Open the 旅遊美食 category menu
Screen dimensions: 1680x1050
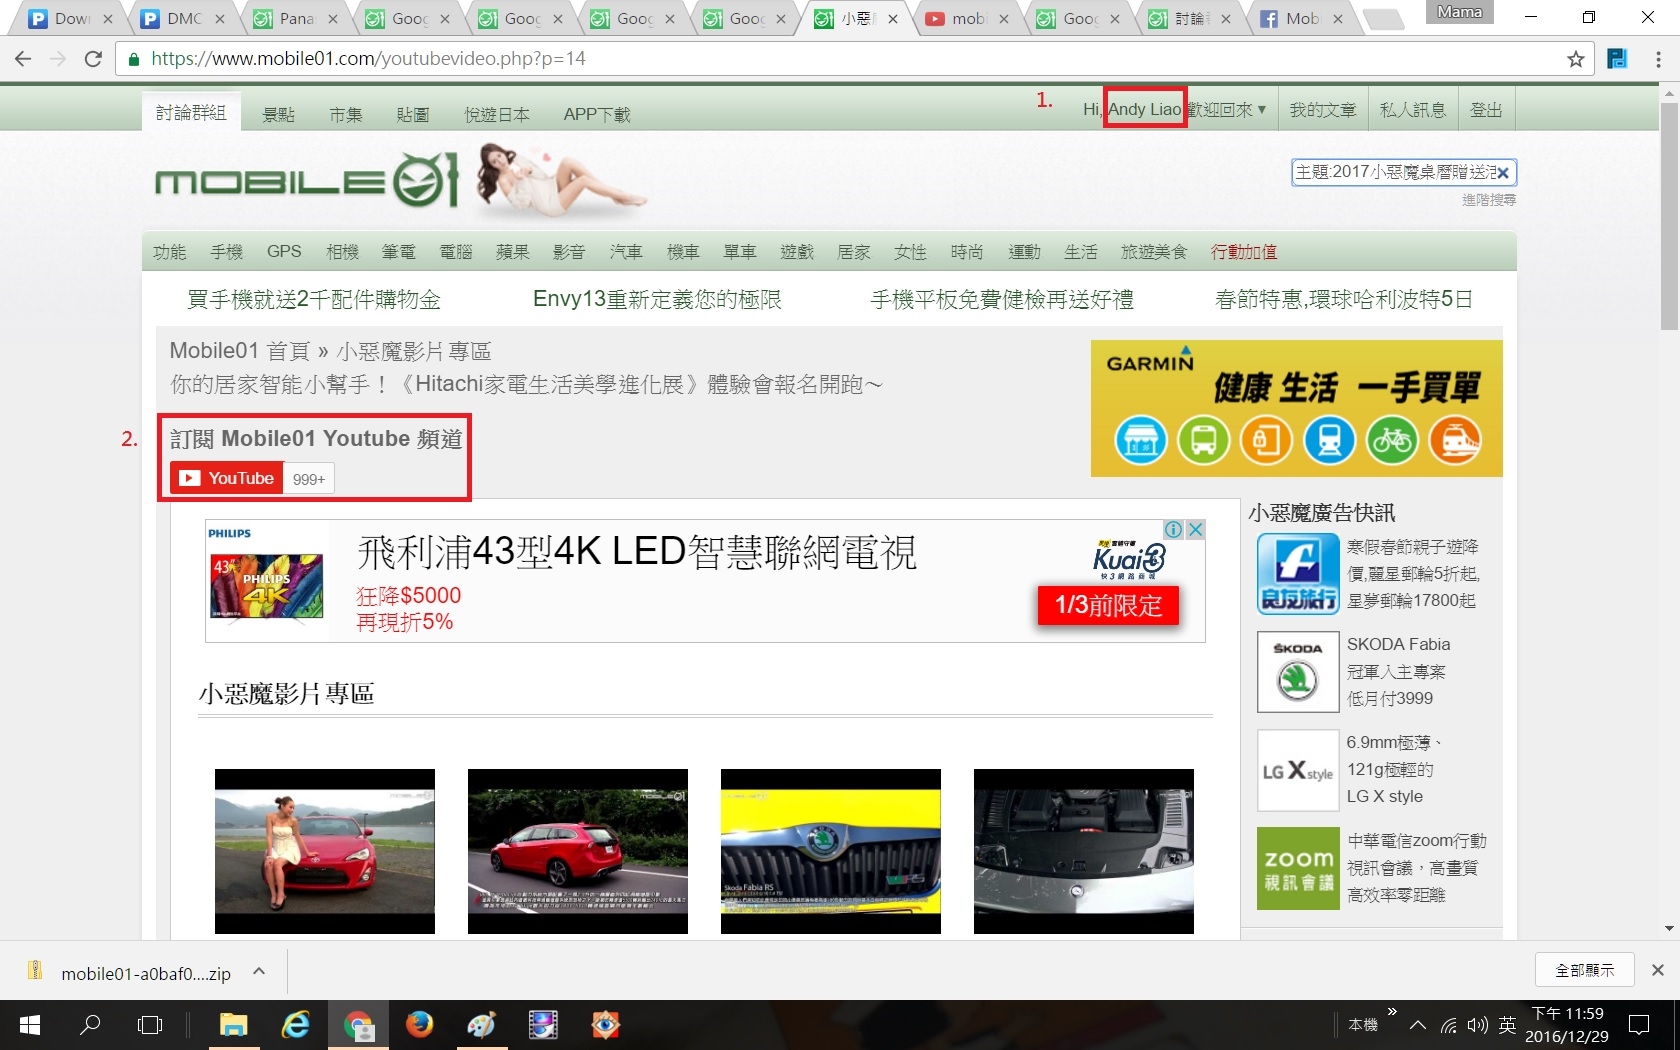point(1154,252)
